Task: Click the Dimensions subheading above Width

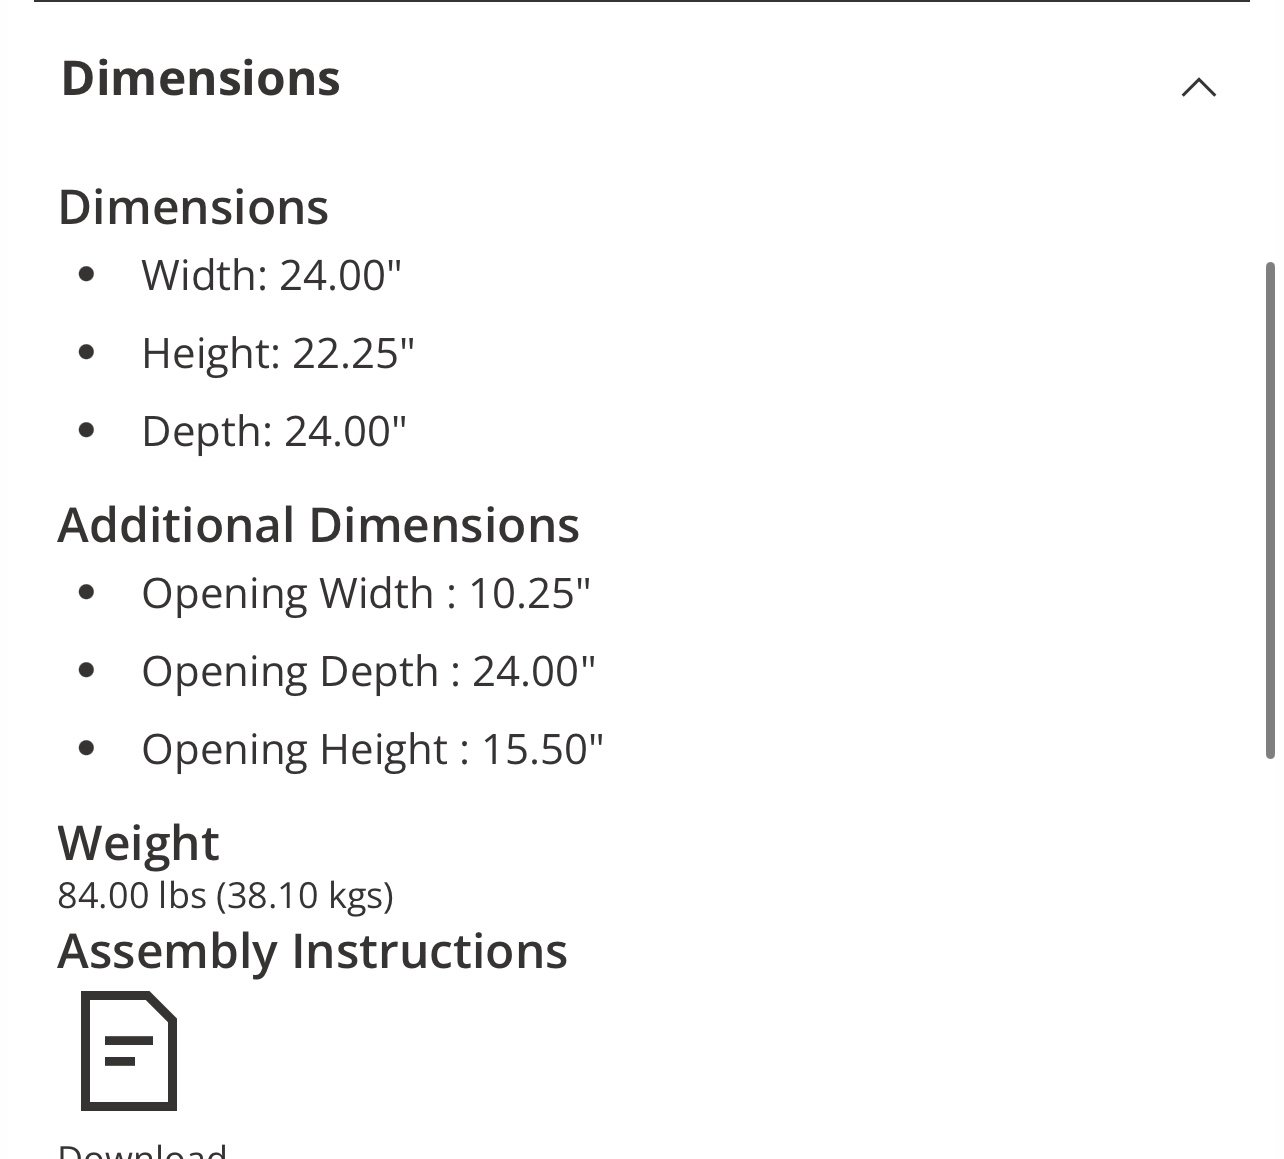Action: coord(193,207)
